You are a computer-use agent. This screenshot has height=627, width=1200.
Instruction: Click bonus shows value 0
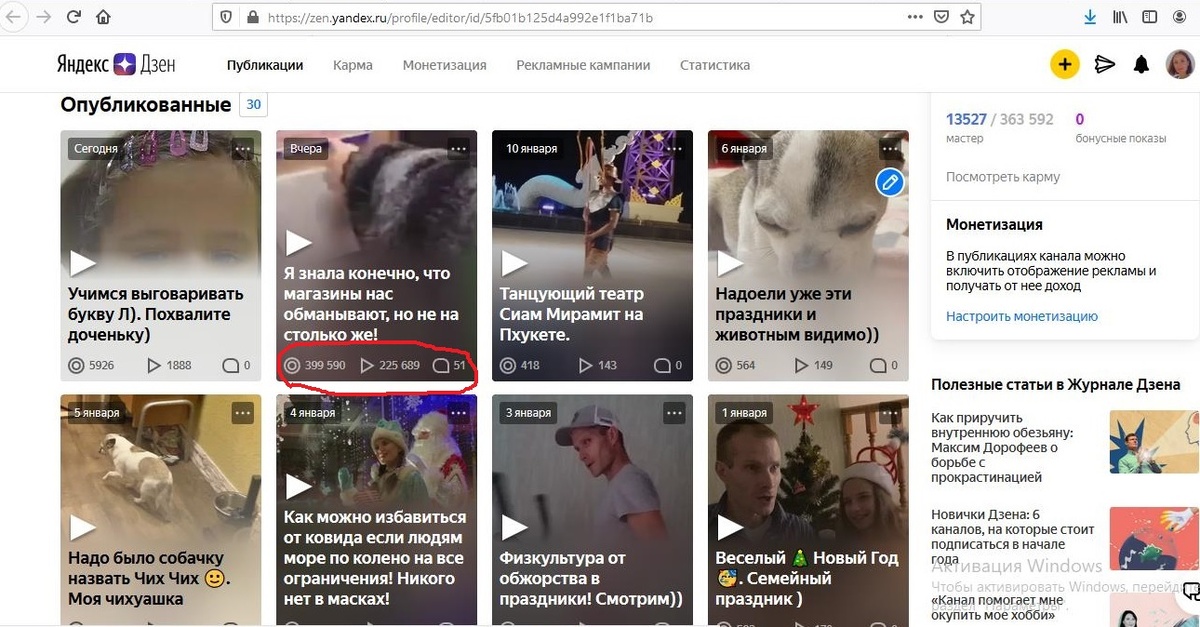[x=1080, y=119]
